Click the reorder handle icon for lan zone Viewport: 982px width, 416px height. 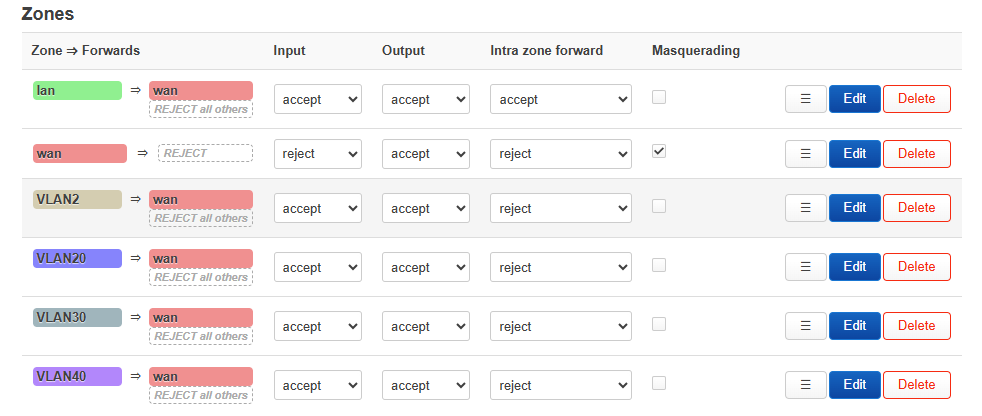pyautogui.click(x=805, y=99)
